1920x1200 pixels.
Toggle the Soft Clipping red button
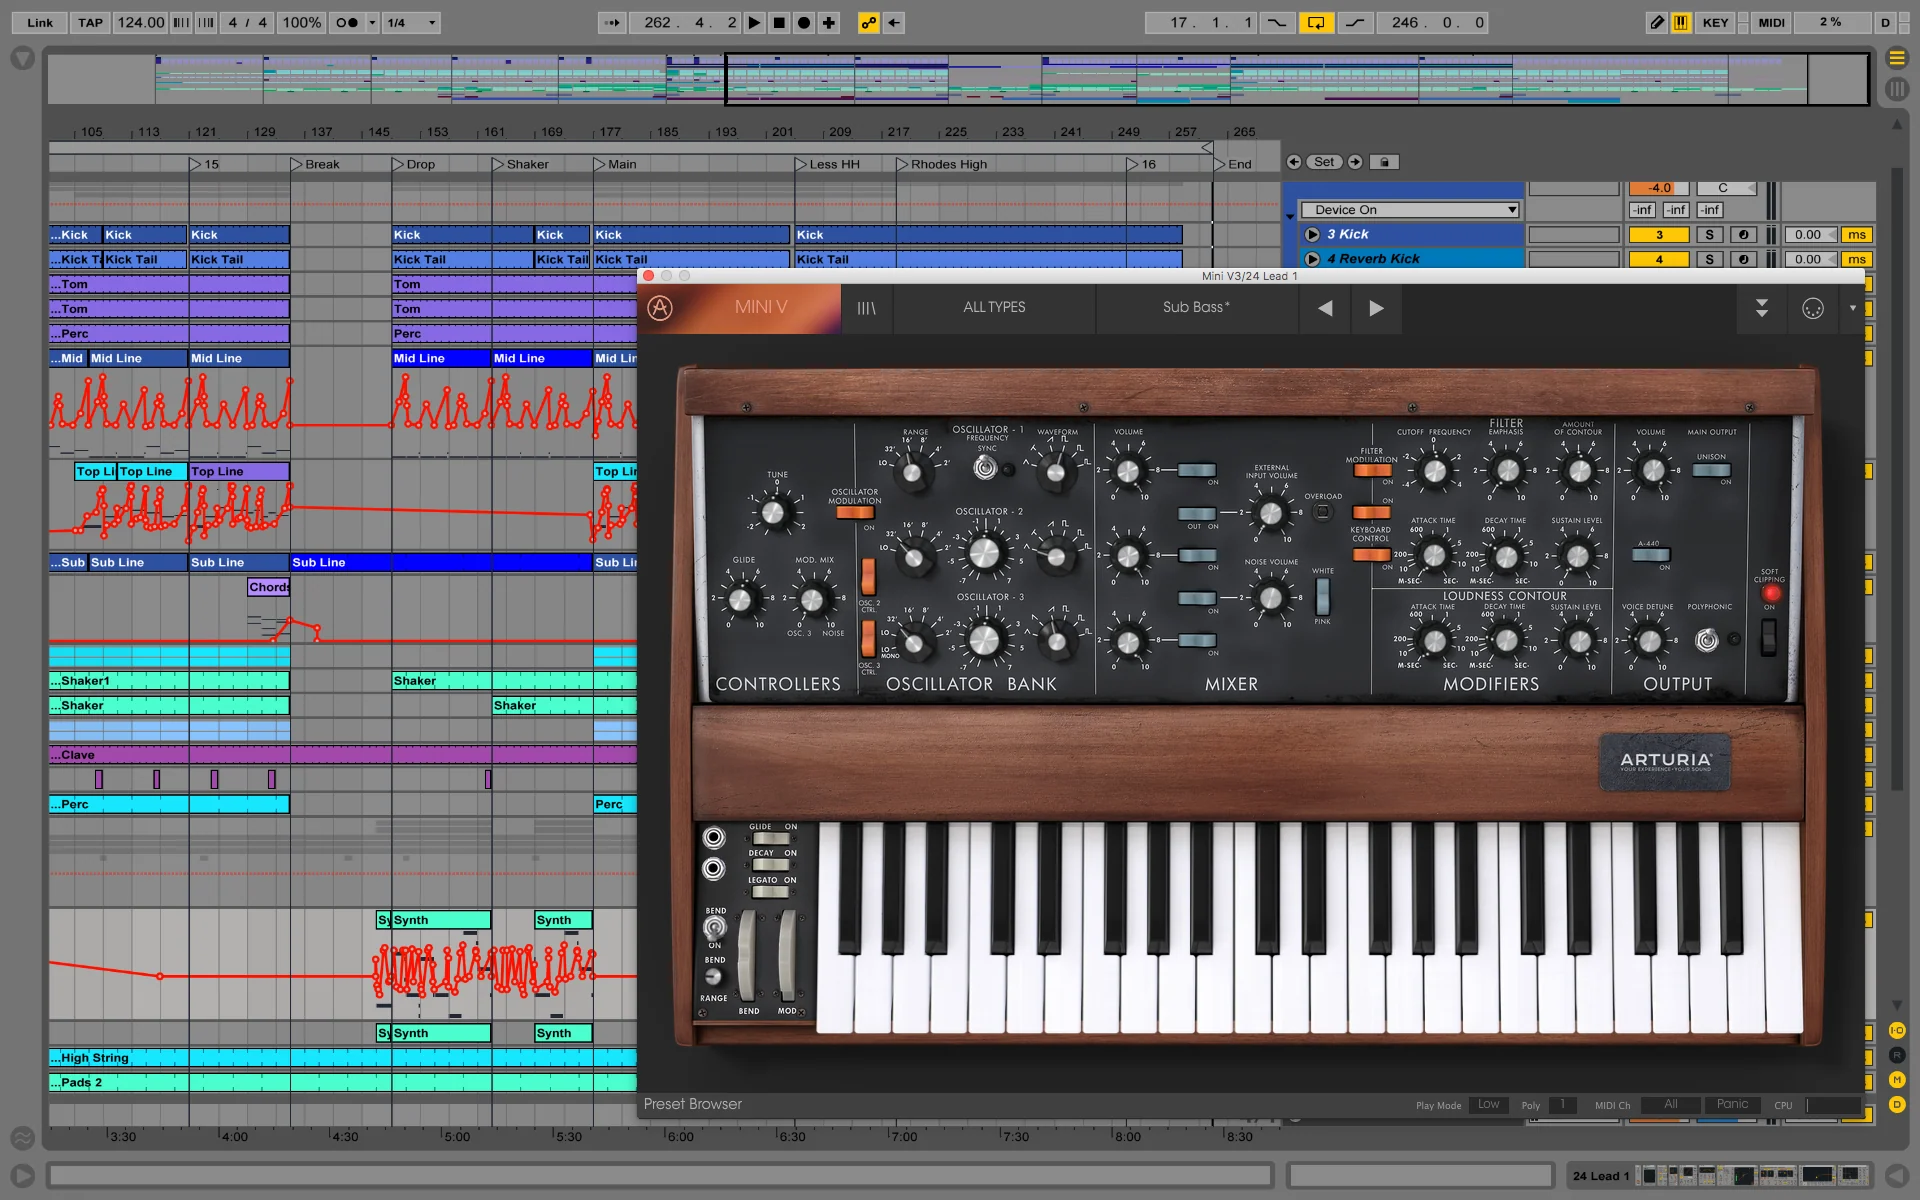tap(1770, 593)
